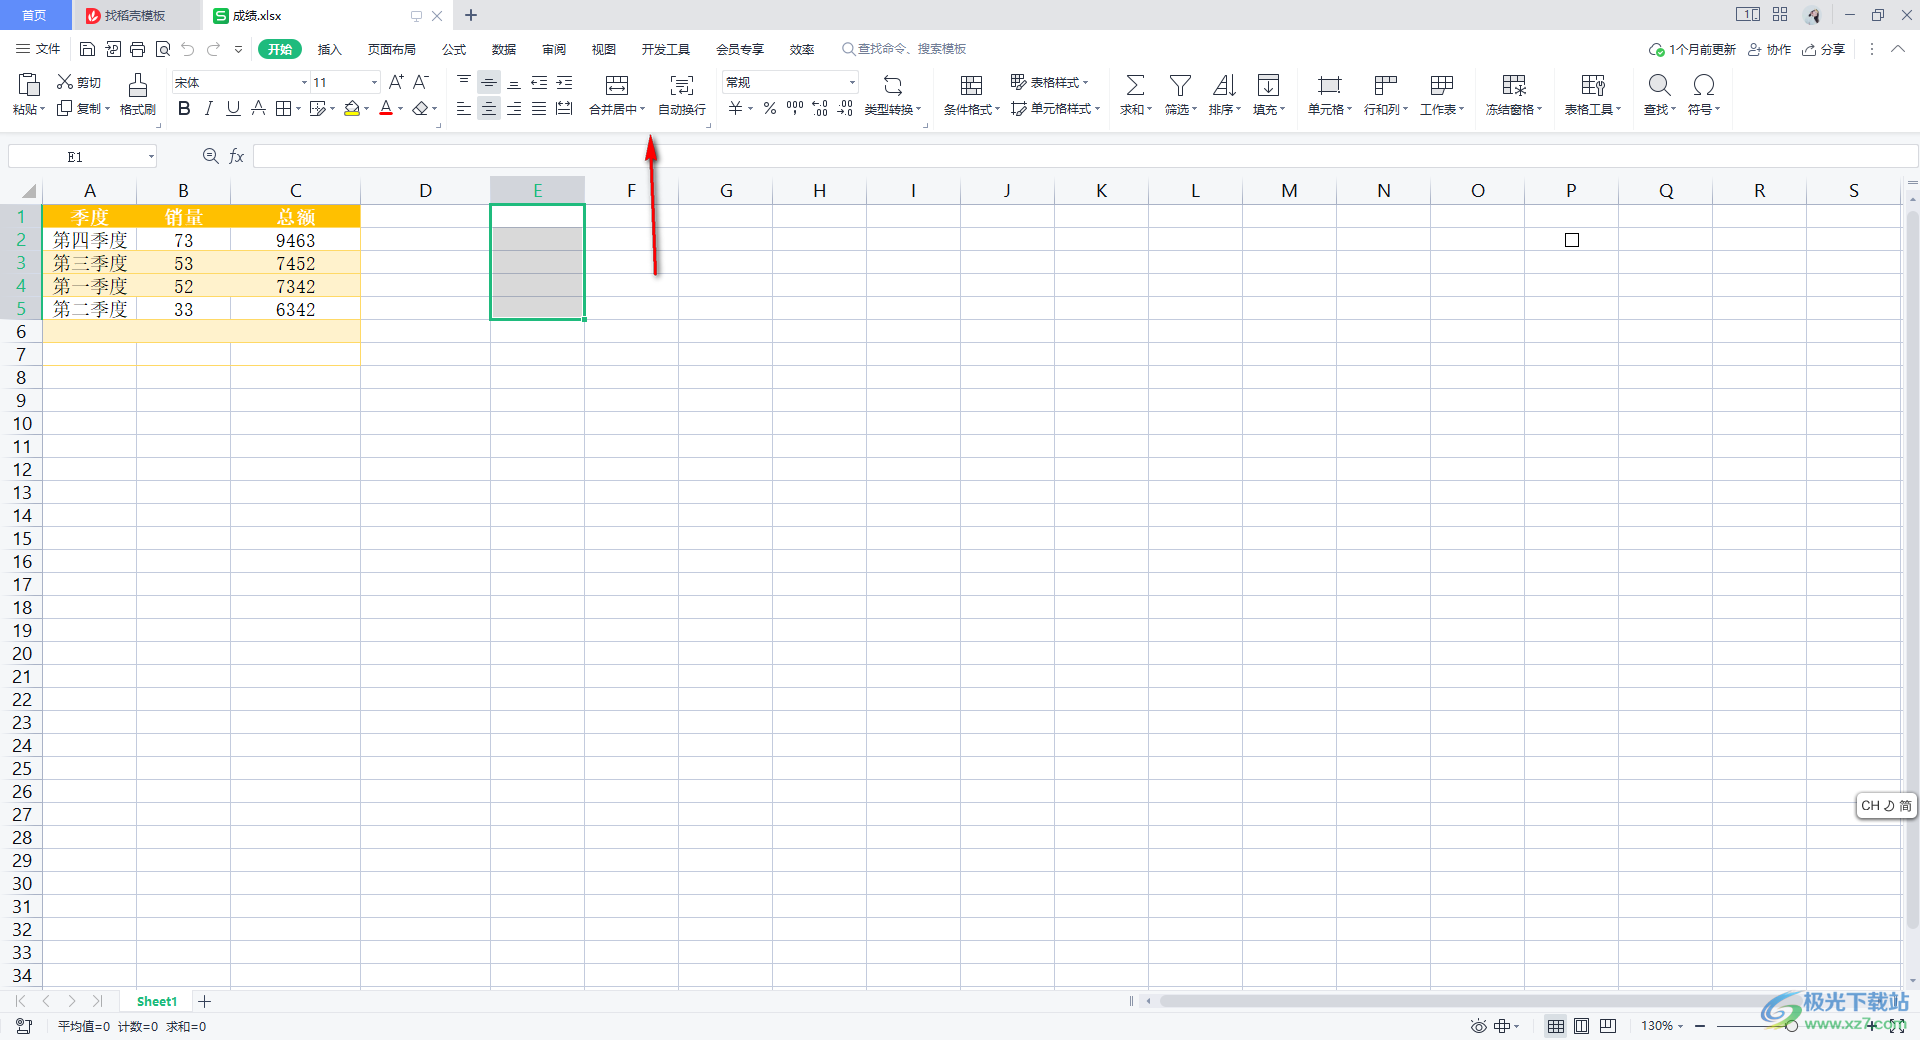Click the fill color yellow bucket

pyautogui.click(x=352, y=108)
